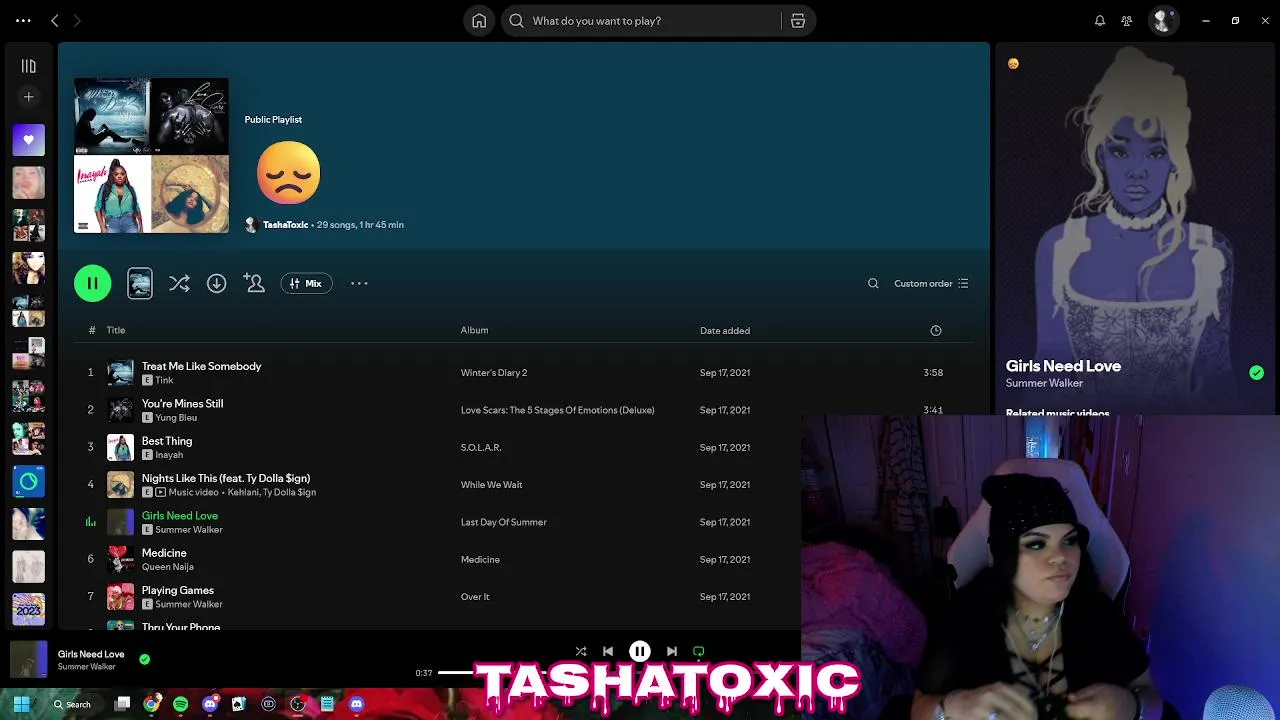Open Summer Walker under the right panel title
The image size is (1280, 720).
[1044, 383]
